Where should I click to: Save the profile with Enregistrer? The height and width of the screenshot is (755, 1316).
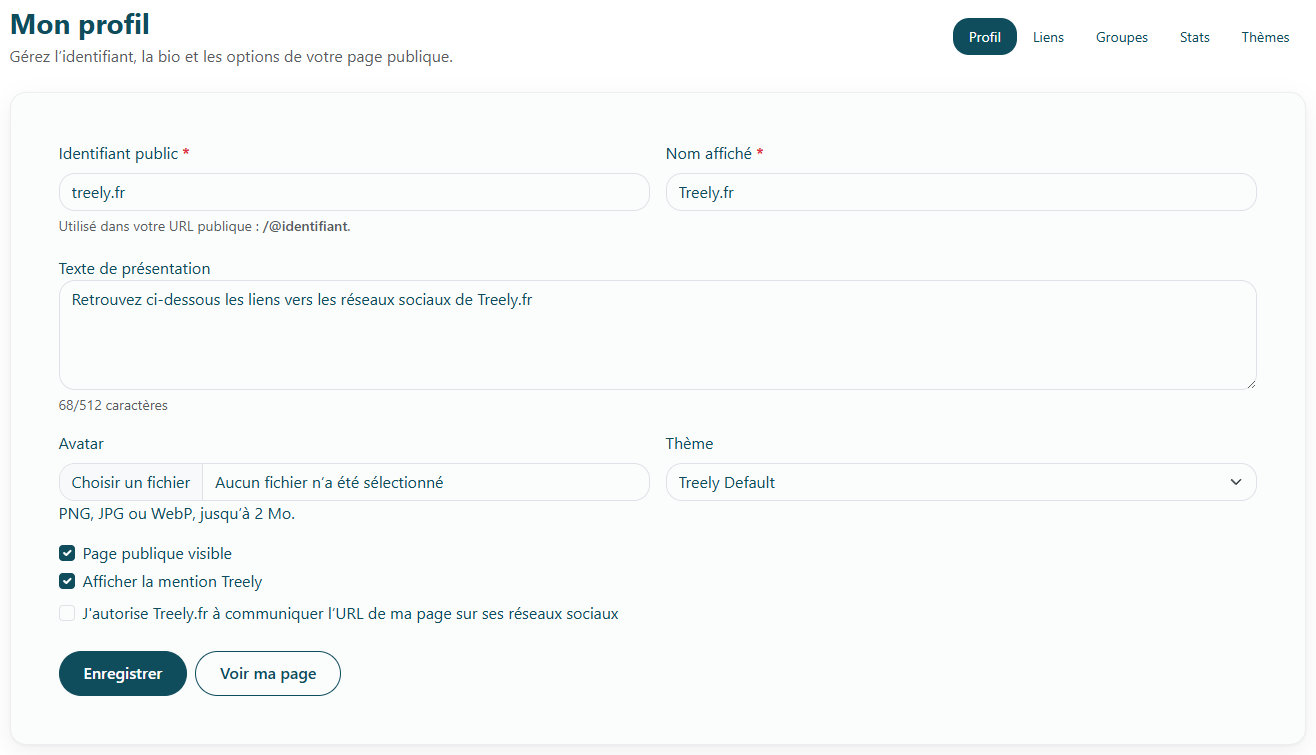[123, 673]
